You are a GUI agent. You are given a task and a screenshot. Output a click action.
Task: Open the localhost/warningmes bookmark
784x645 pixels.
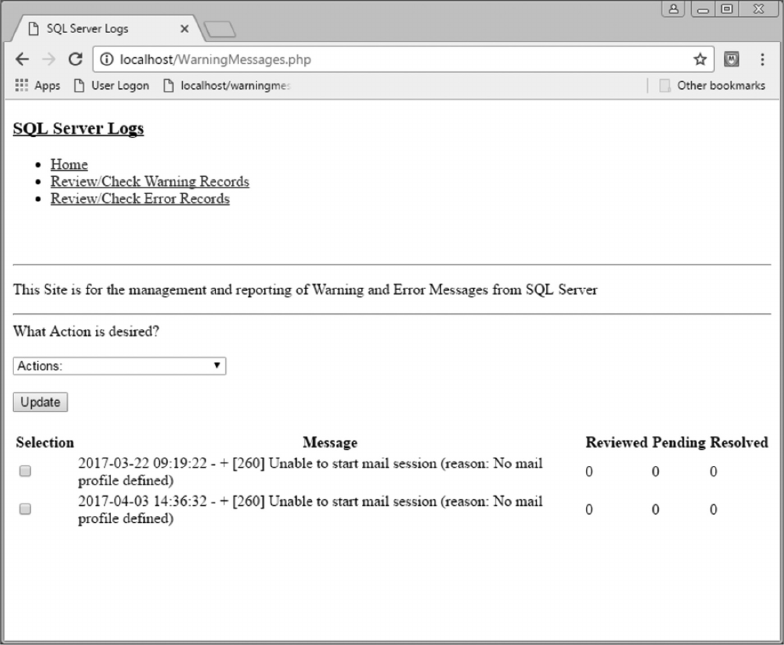(227, 86)
